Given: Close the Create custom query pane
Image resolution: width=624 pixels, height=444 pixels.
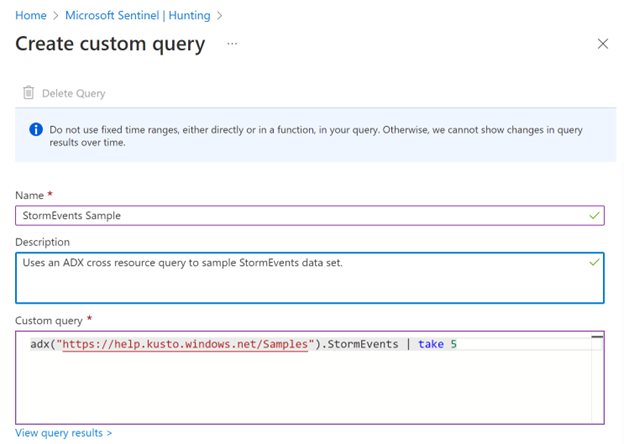Looking at the screenshot, I should point(603,44).
